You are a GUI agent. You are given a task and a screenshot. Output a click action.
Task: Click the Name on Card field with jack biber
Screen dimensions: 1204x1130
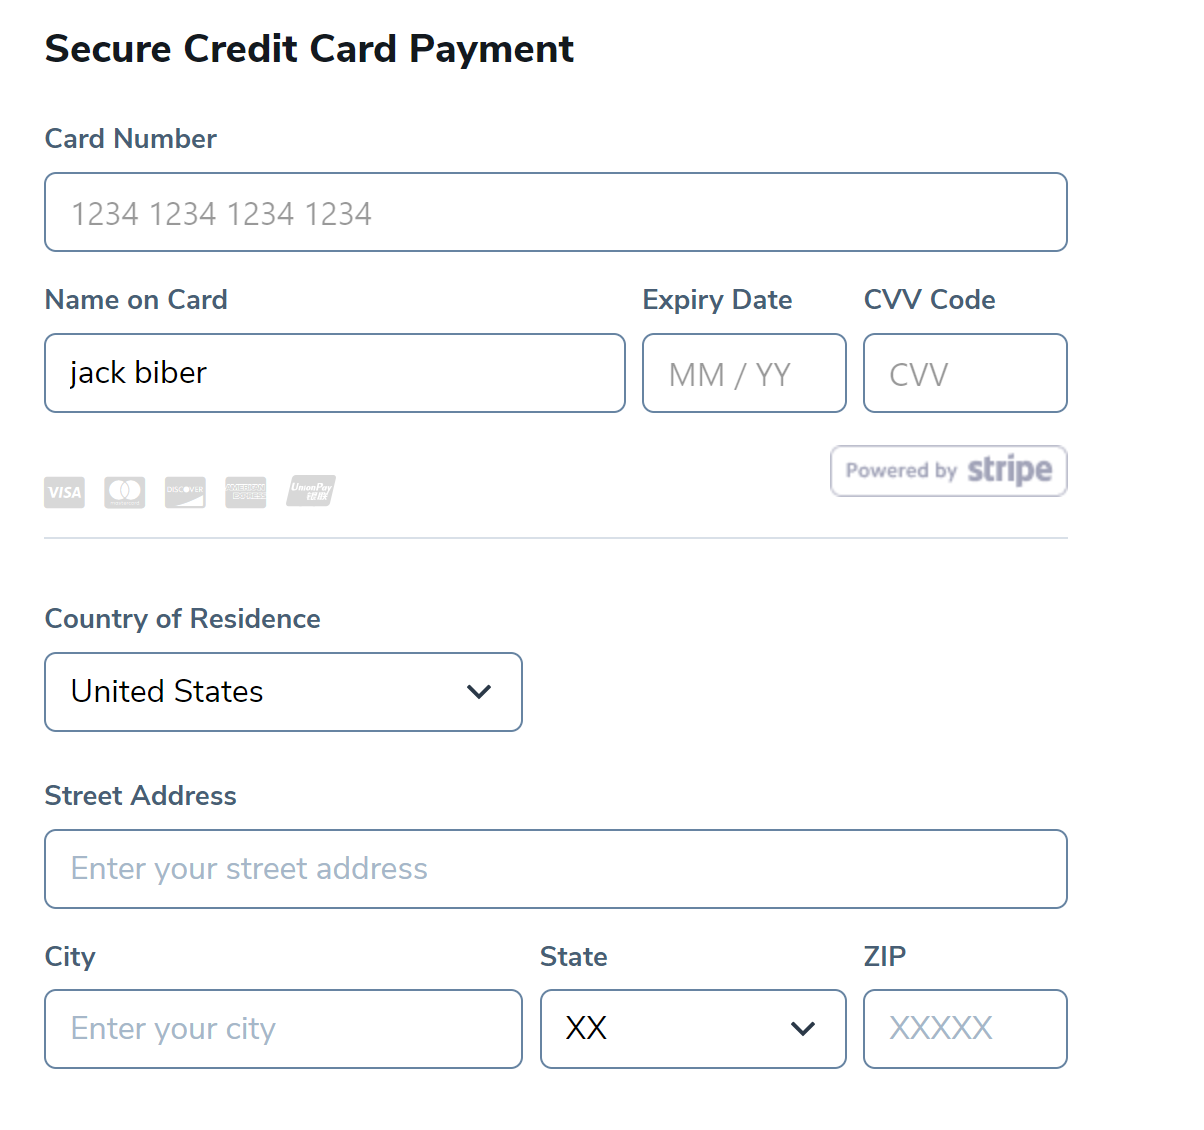(x=334, y=373)
